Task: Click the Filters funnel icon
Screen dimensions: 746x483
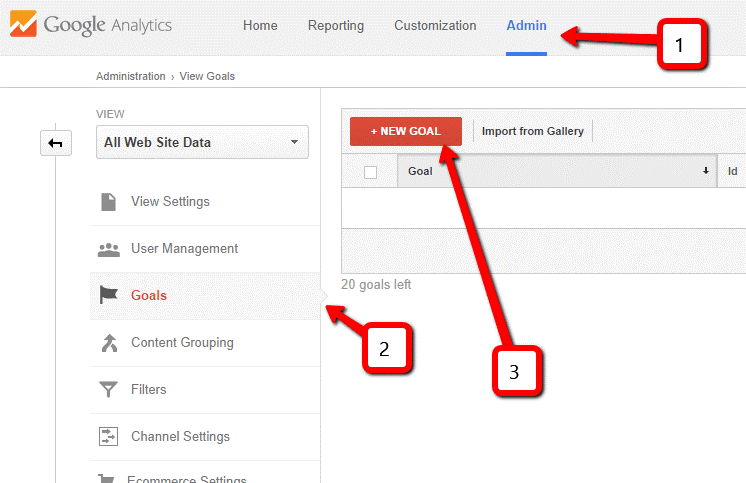Action: [x=109, y=390]
